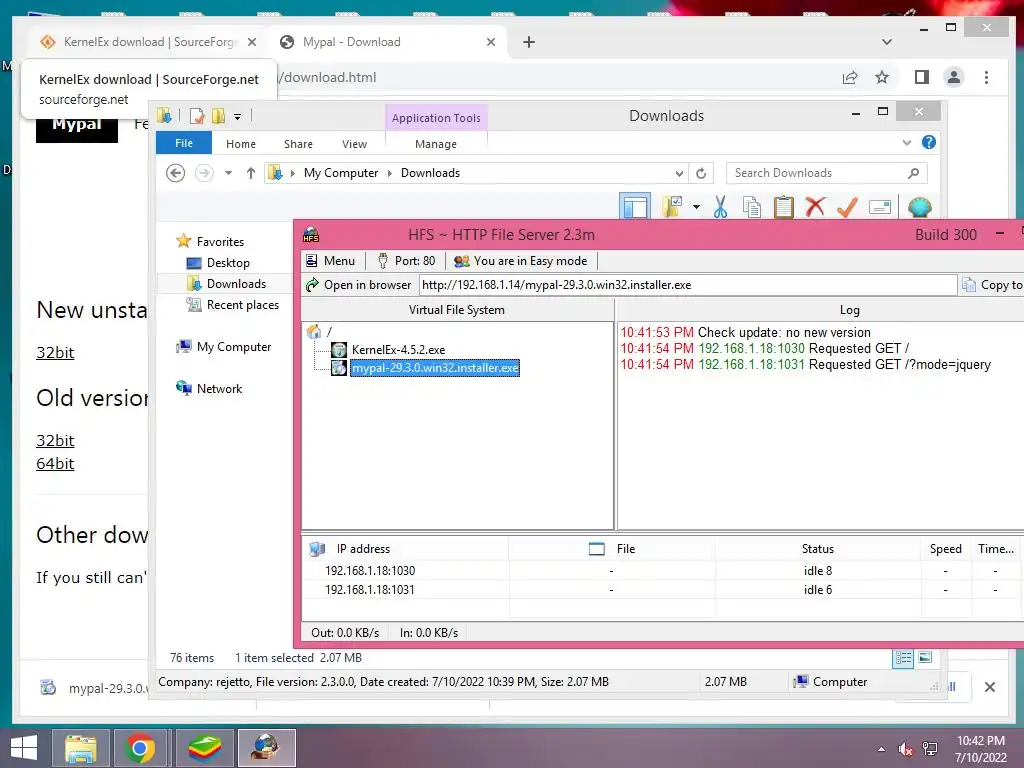
Task: Expand the Explorer ribbon chevron
Action: 906,142
